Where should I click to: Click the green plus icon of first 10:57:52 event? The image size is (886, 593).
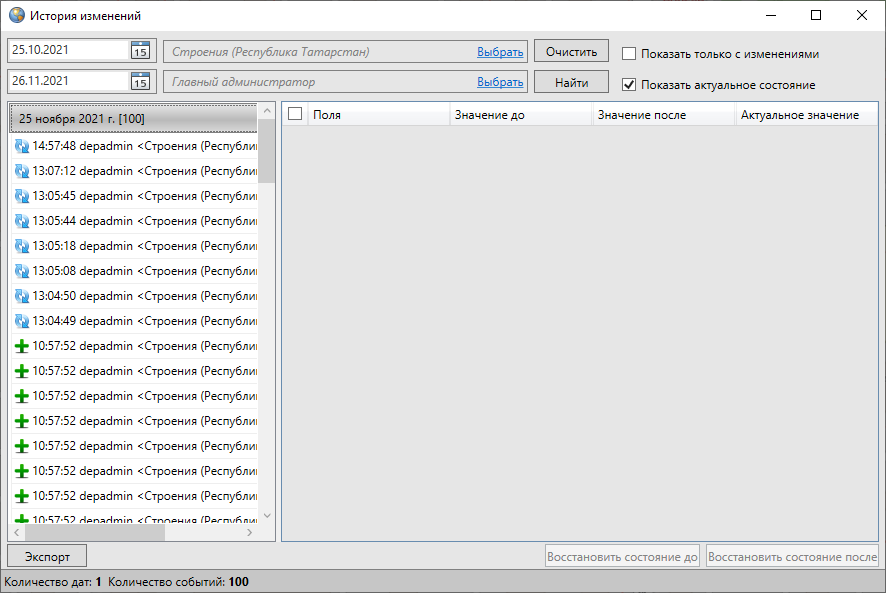(x=22, y=346)
